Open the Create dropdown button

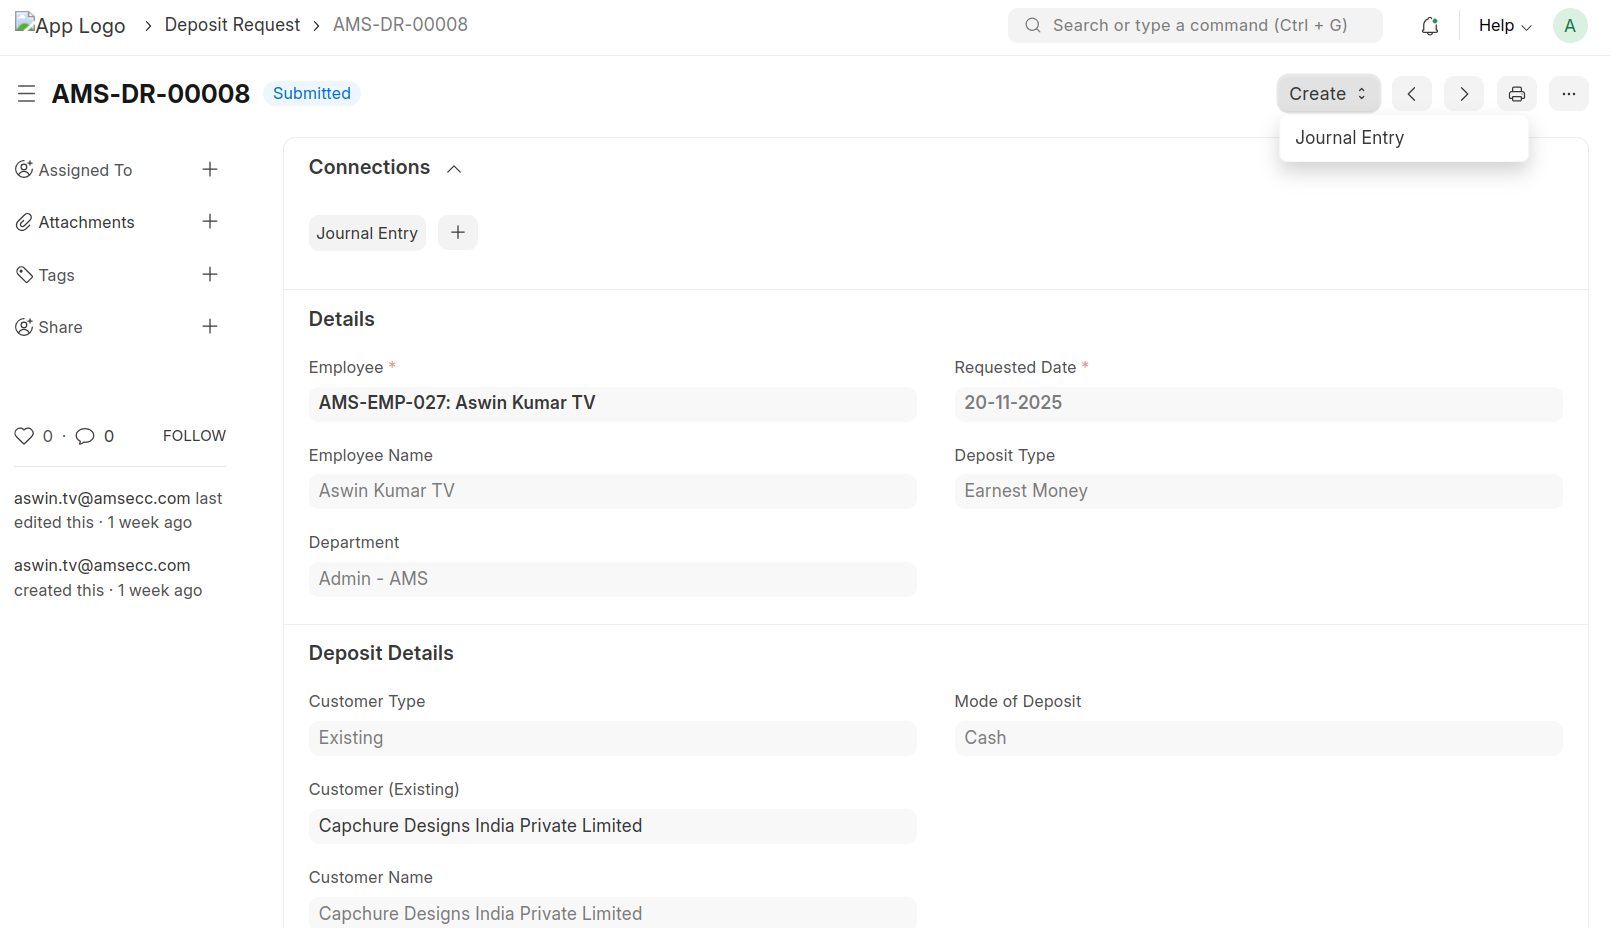pyautogui.click(x=1327, y=94)
